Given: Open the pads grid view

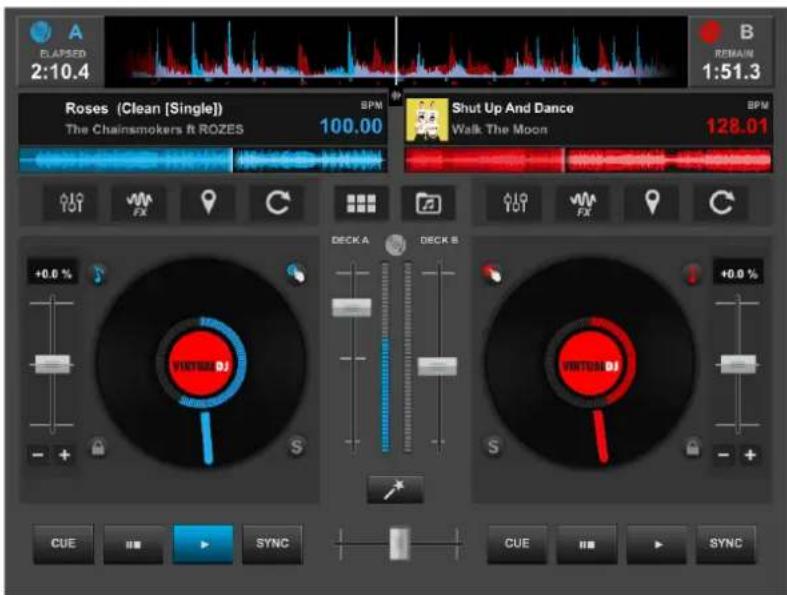Looking at the screenshot, I should tap(361, 203).
